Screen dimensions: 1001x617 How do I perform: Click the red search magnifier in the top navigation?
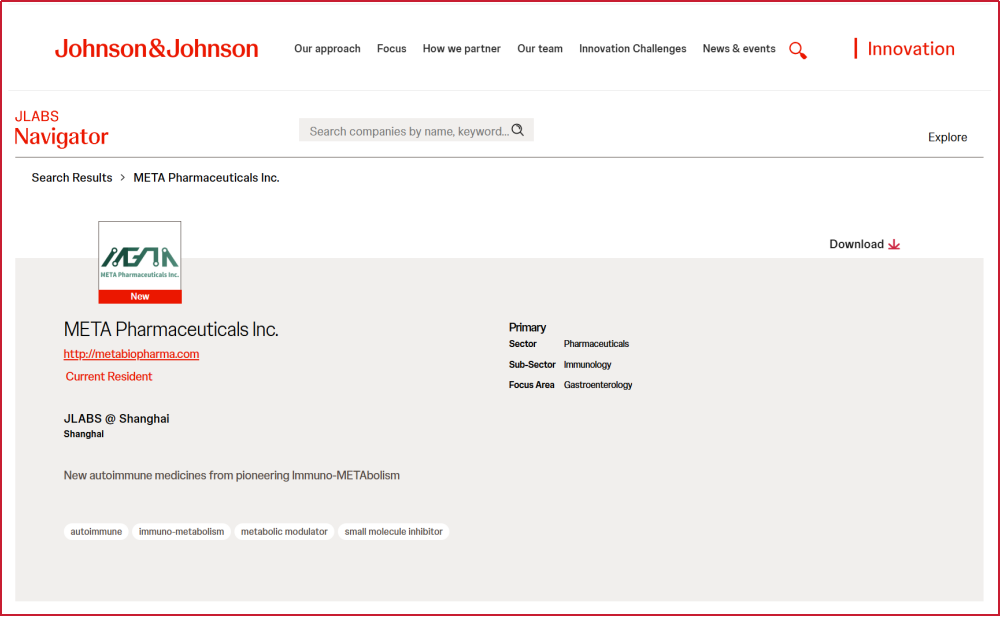click(x=797, y=50)
